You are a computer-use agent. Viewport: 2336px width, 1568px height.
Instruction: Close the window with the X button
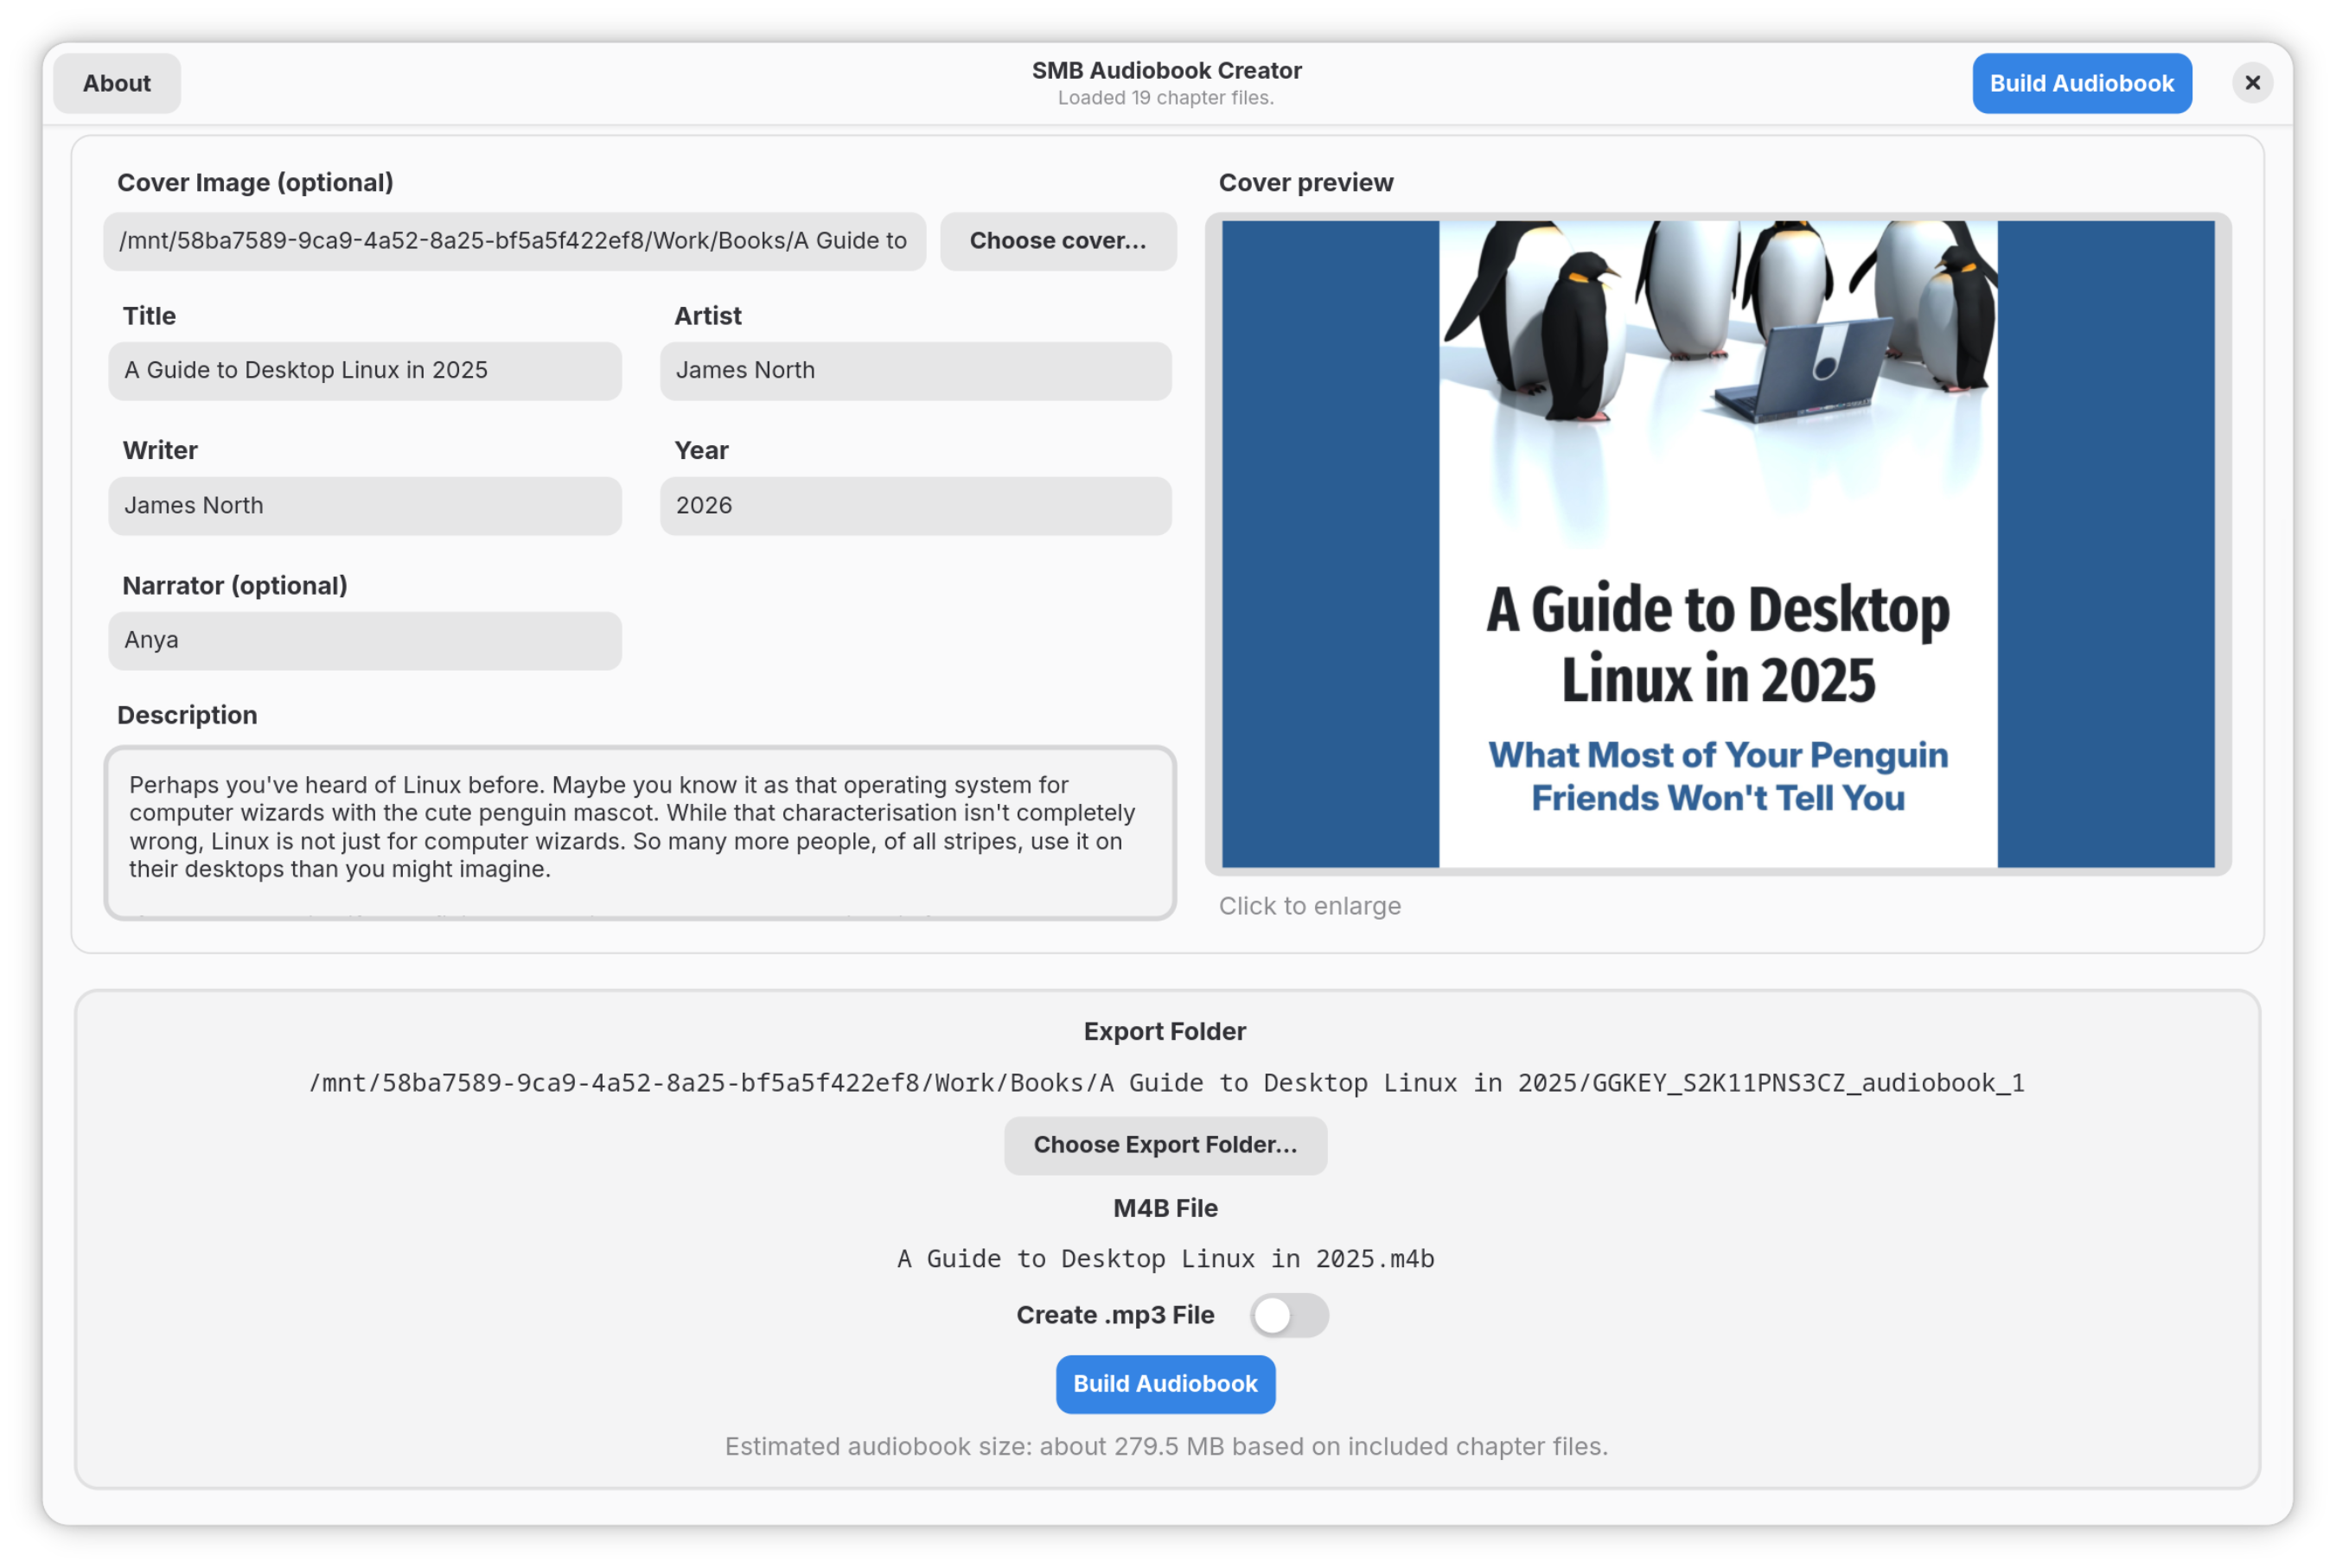[x=2252, y=83]
